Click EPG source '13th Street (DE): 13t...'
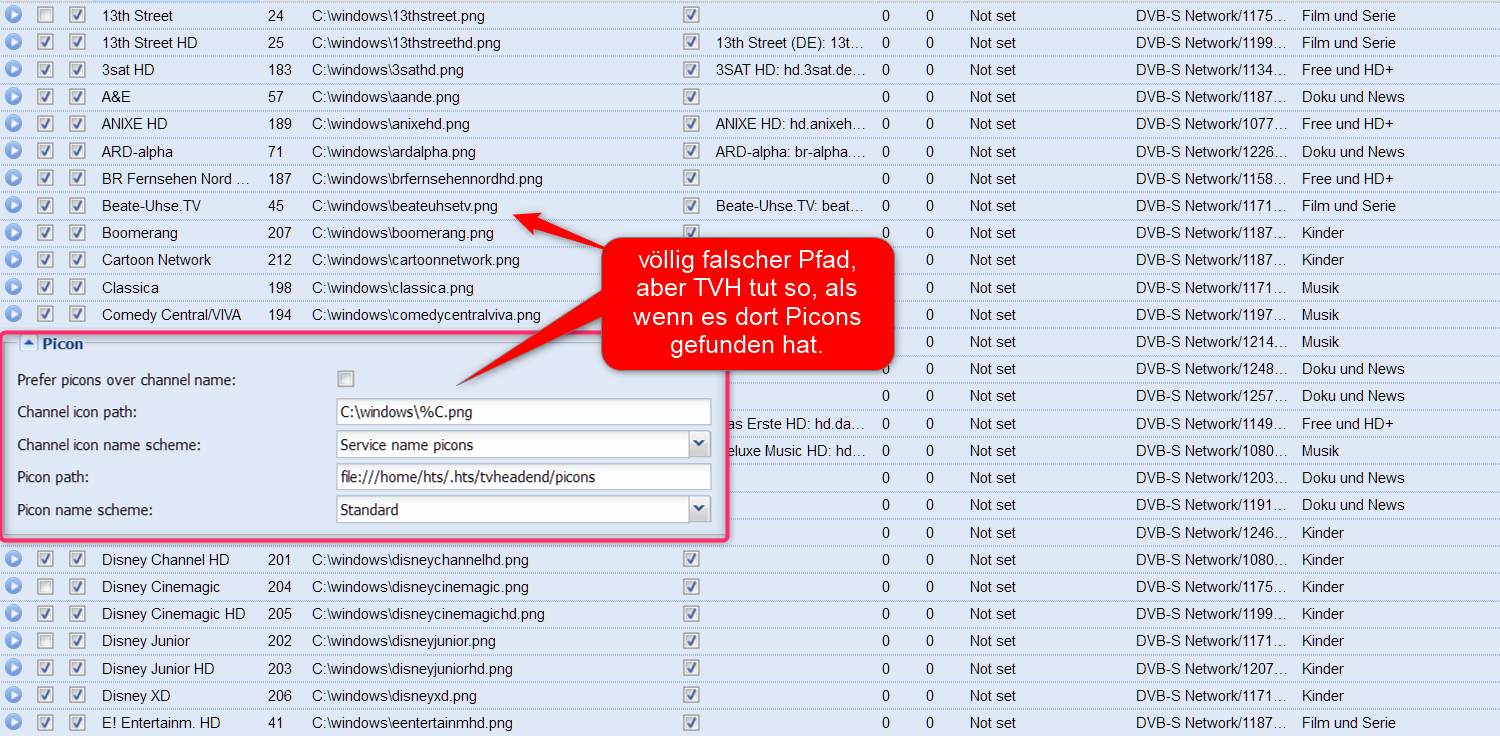The height and width of the screenshot is (736, 1500). (790, 43)
